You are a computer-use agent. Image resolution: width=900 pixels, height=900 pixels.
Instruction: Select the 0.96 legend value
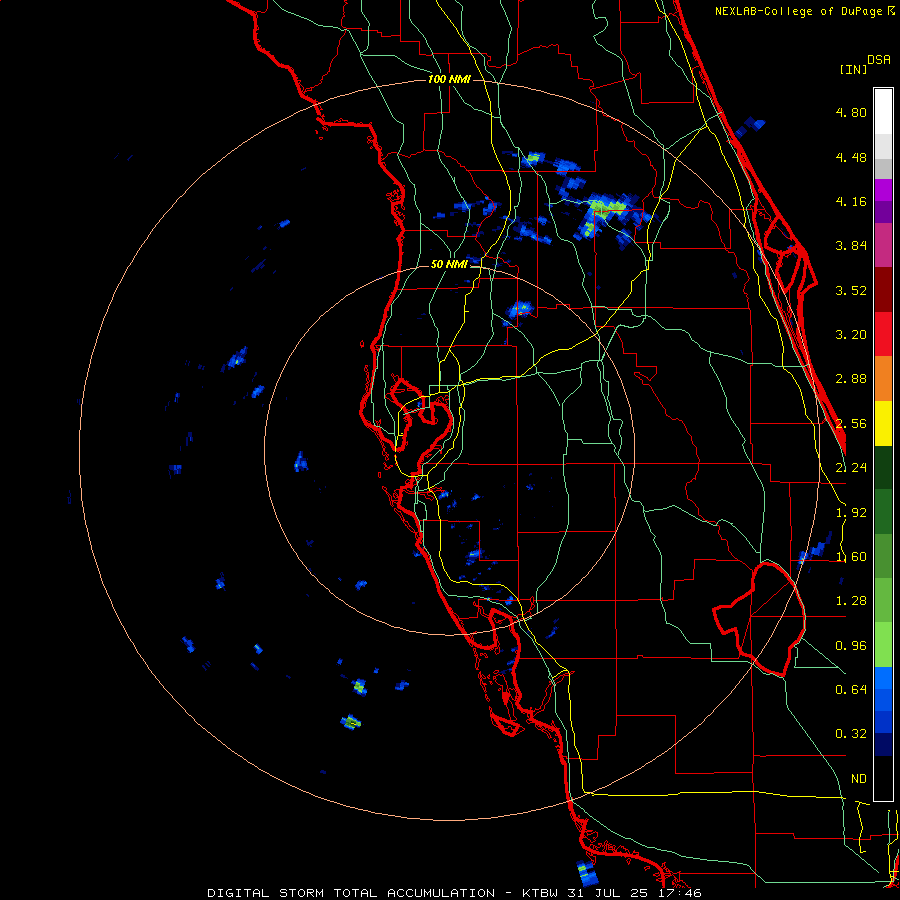tap(851, 646)
